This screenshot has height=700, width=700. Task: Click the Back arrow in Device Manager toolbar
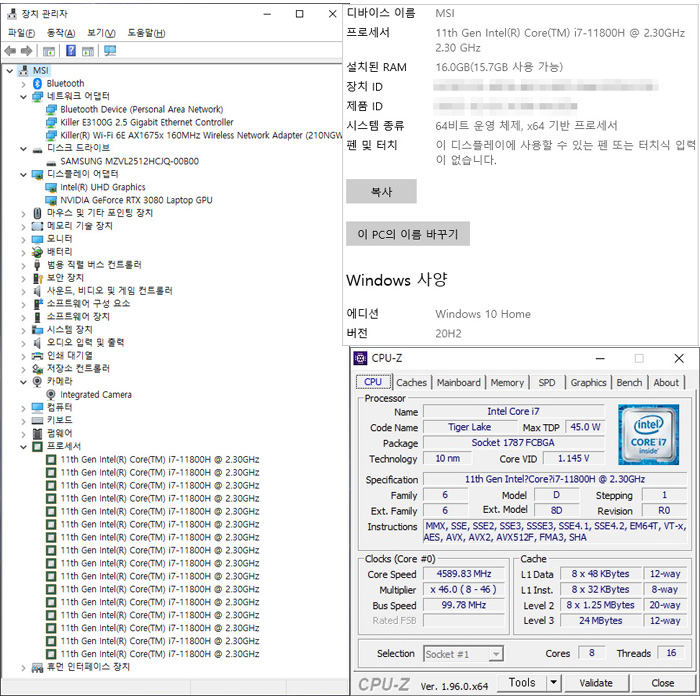tap(10, 51)
